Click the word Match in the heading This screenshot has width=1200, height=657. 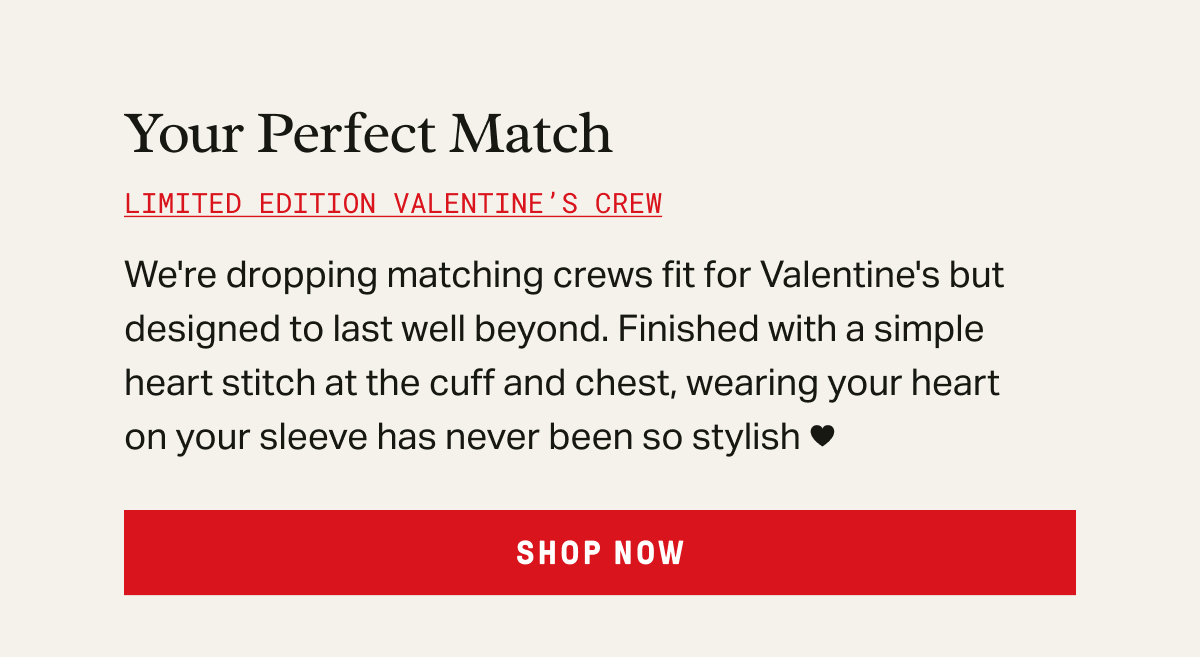(531, 134)
